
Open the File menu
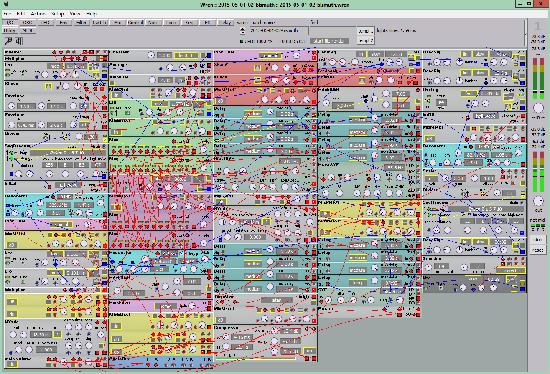[x=7, y=14]
